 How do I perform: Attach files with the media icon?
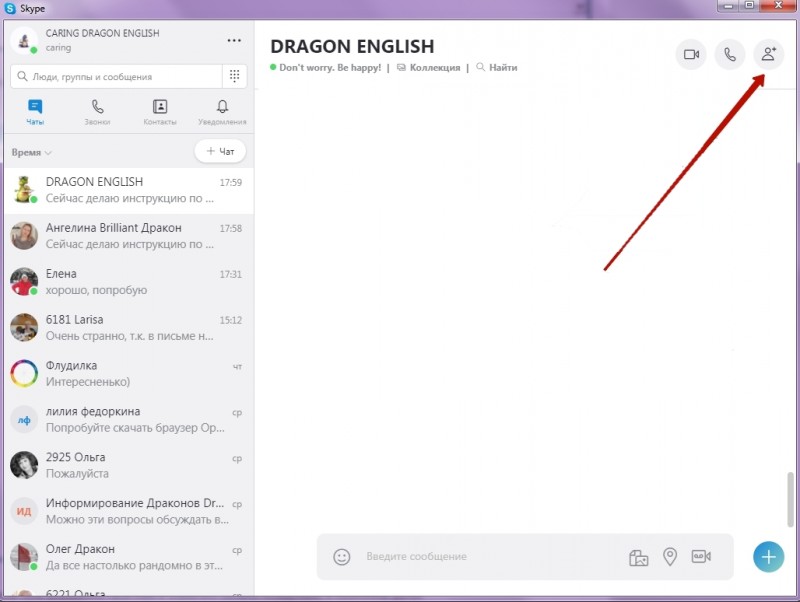638,557
